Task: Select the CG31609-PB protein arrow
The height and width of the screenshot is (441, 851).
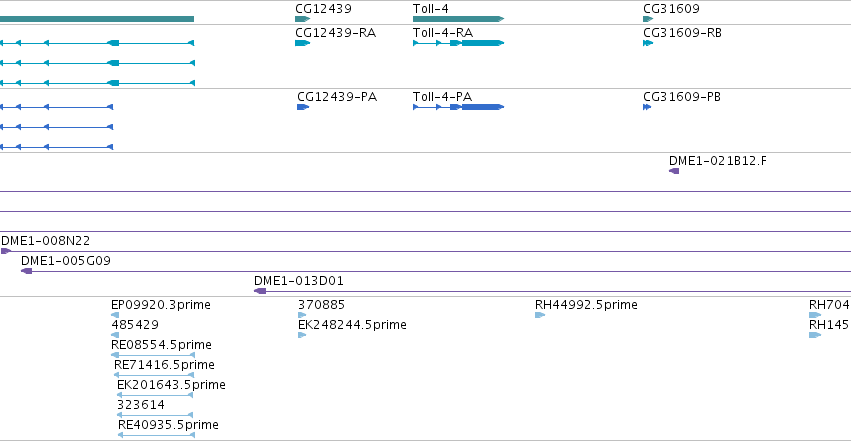Action: (x=647, y=107)
